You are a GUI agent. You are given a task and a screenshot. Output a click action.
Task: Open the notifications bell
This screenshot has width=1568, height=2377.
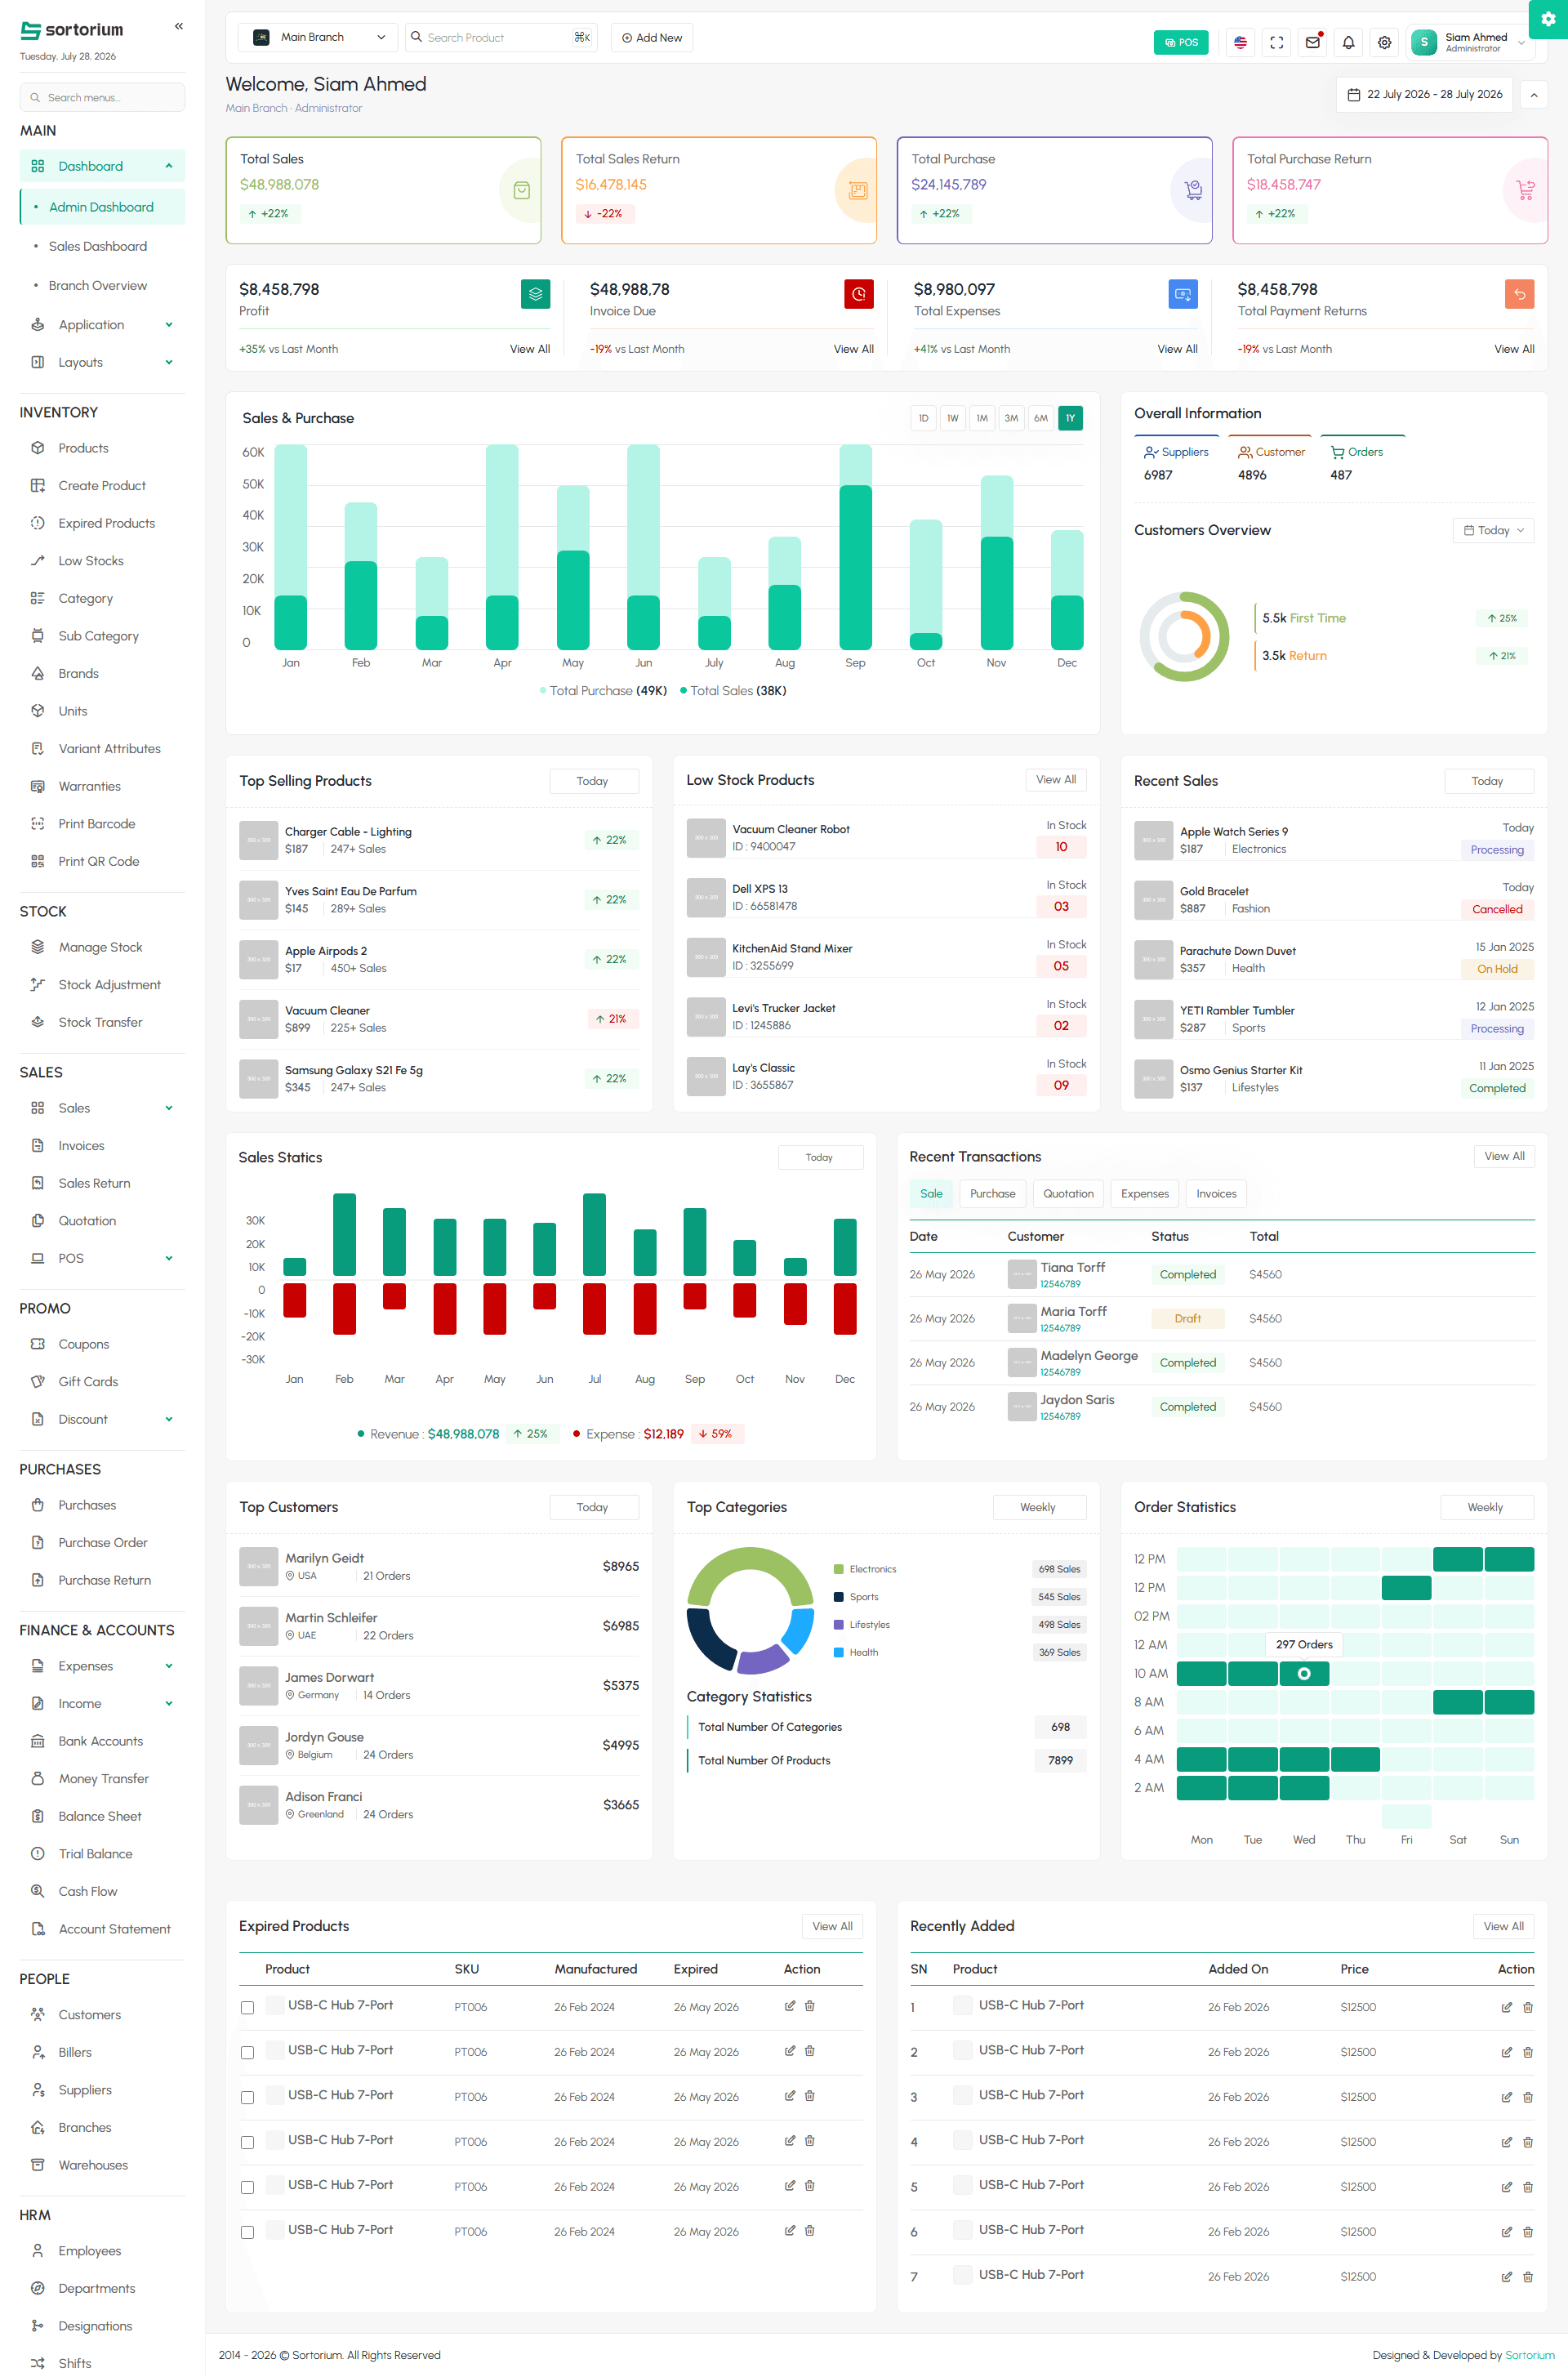tap(1348, 42)
